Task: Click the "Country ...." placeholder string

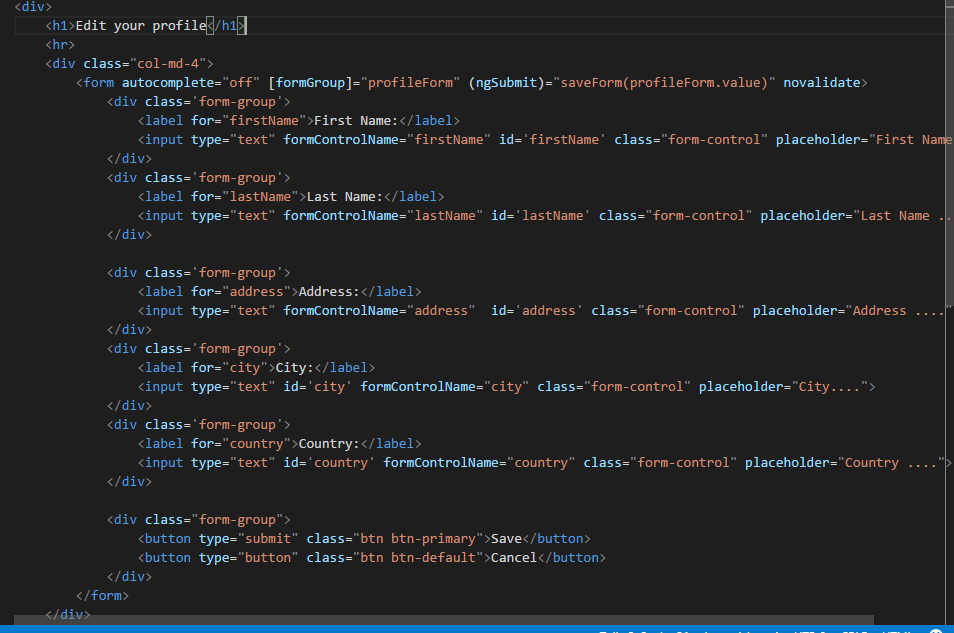Action: point(891,463)
